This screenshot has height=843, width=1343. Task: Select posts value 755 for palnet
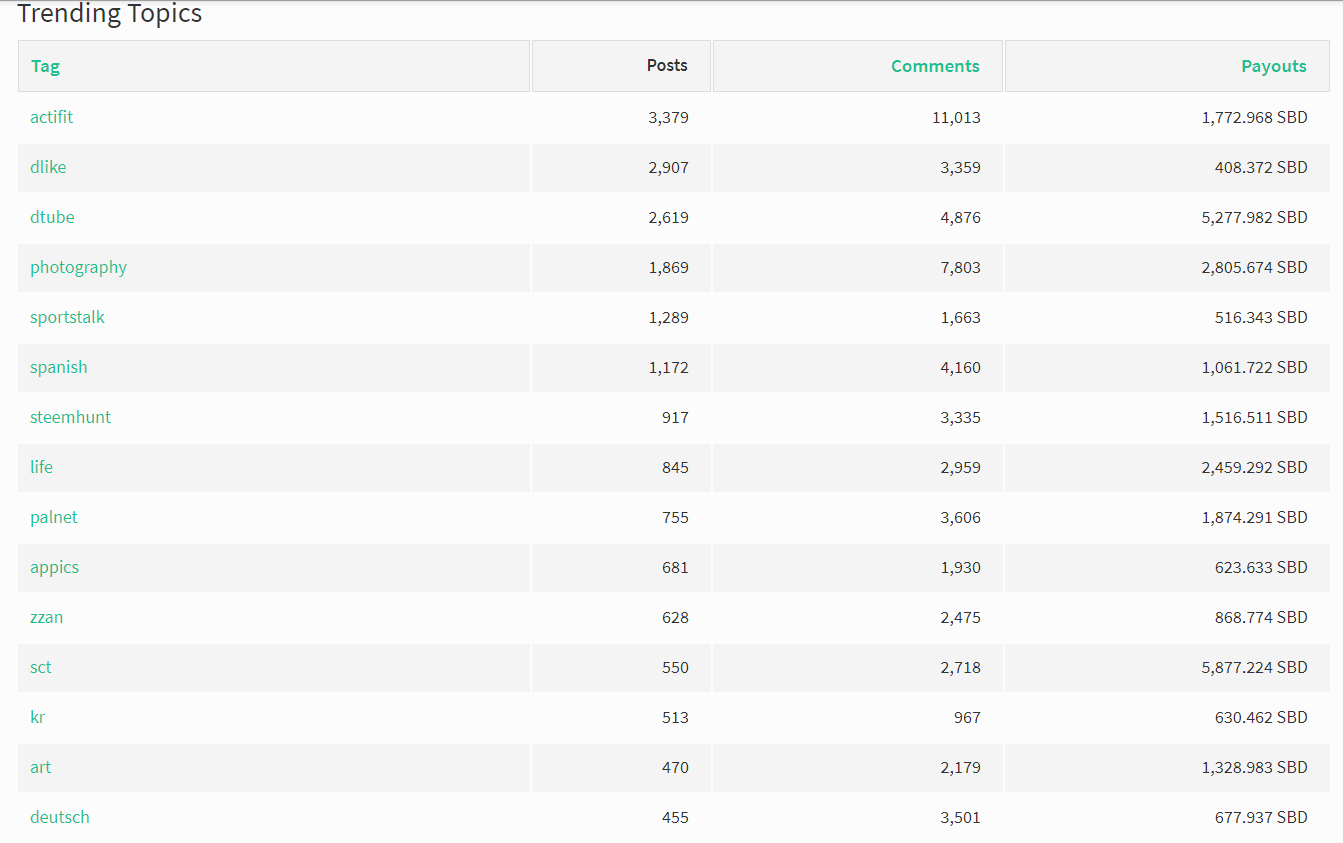pos(675,517)
